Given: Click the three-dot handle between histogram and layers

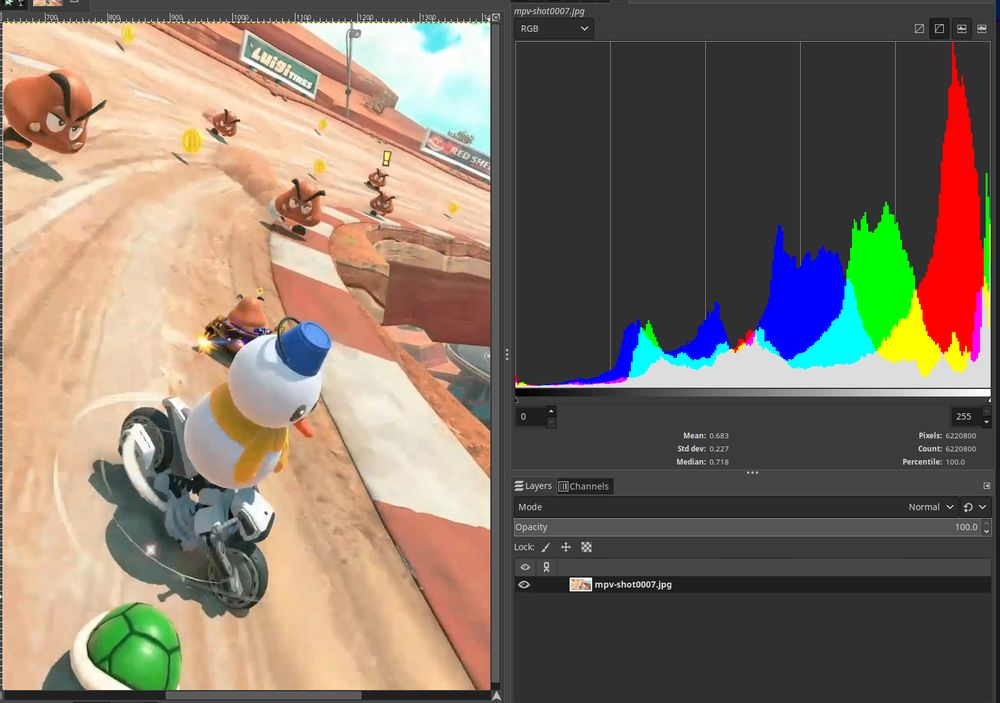Looking at the screenshot, I should (x=753, y=473).
